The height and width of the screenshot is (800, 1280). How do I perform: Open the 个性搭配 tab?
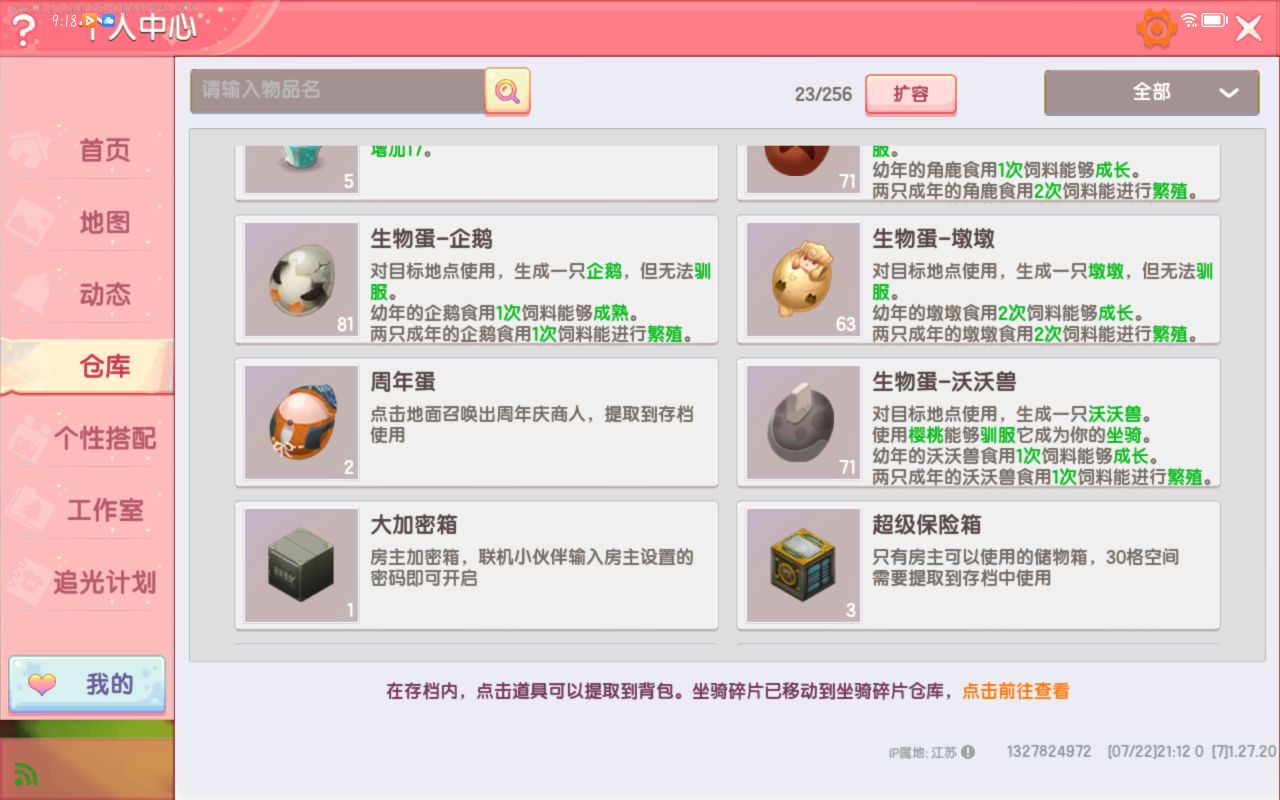coord(104,438)
